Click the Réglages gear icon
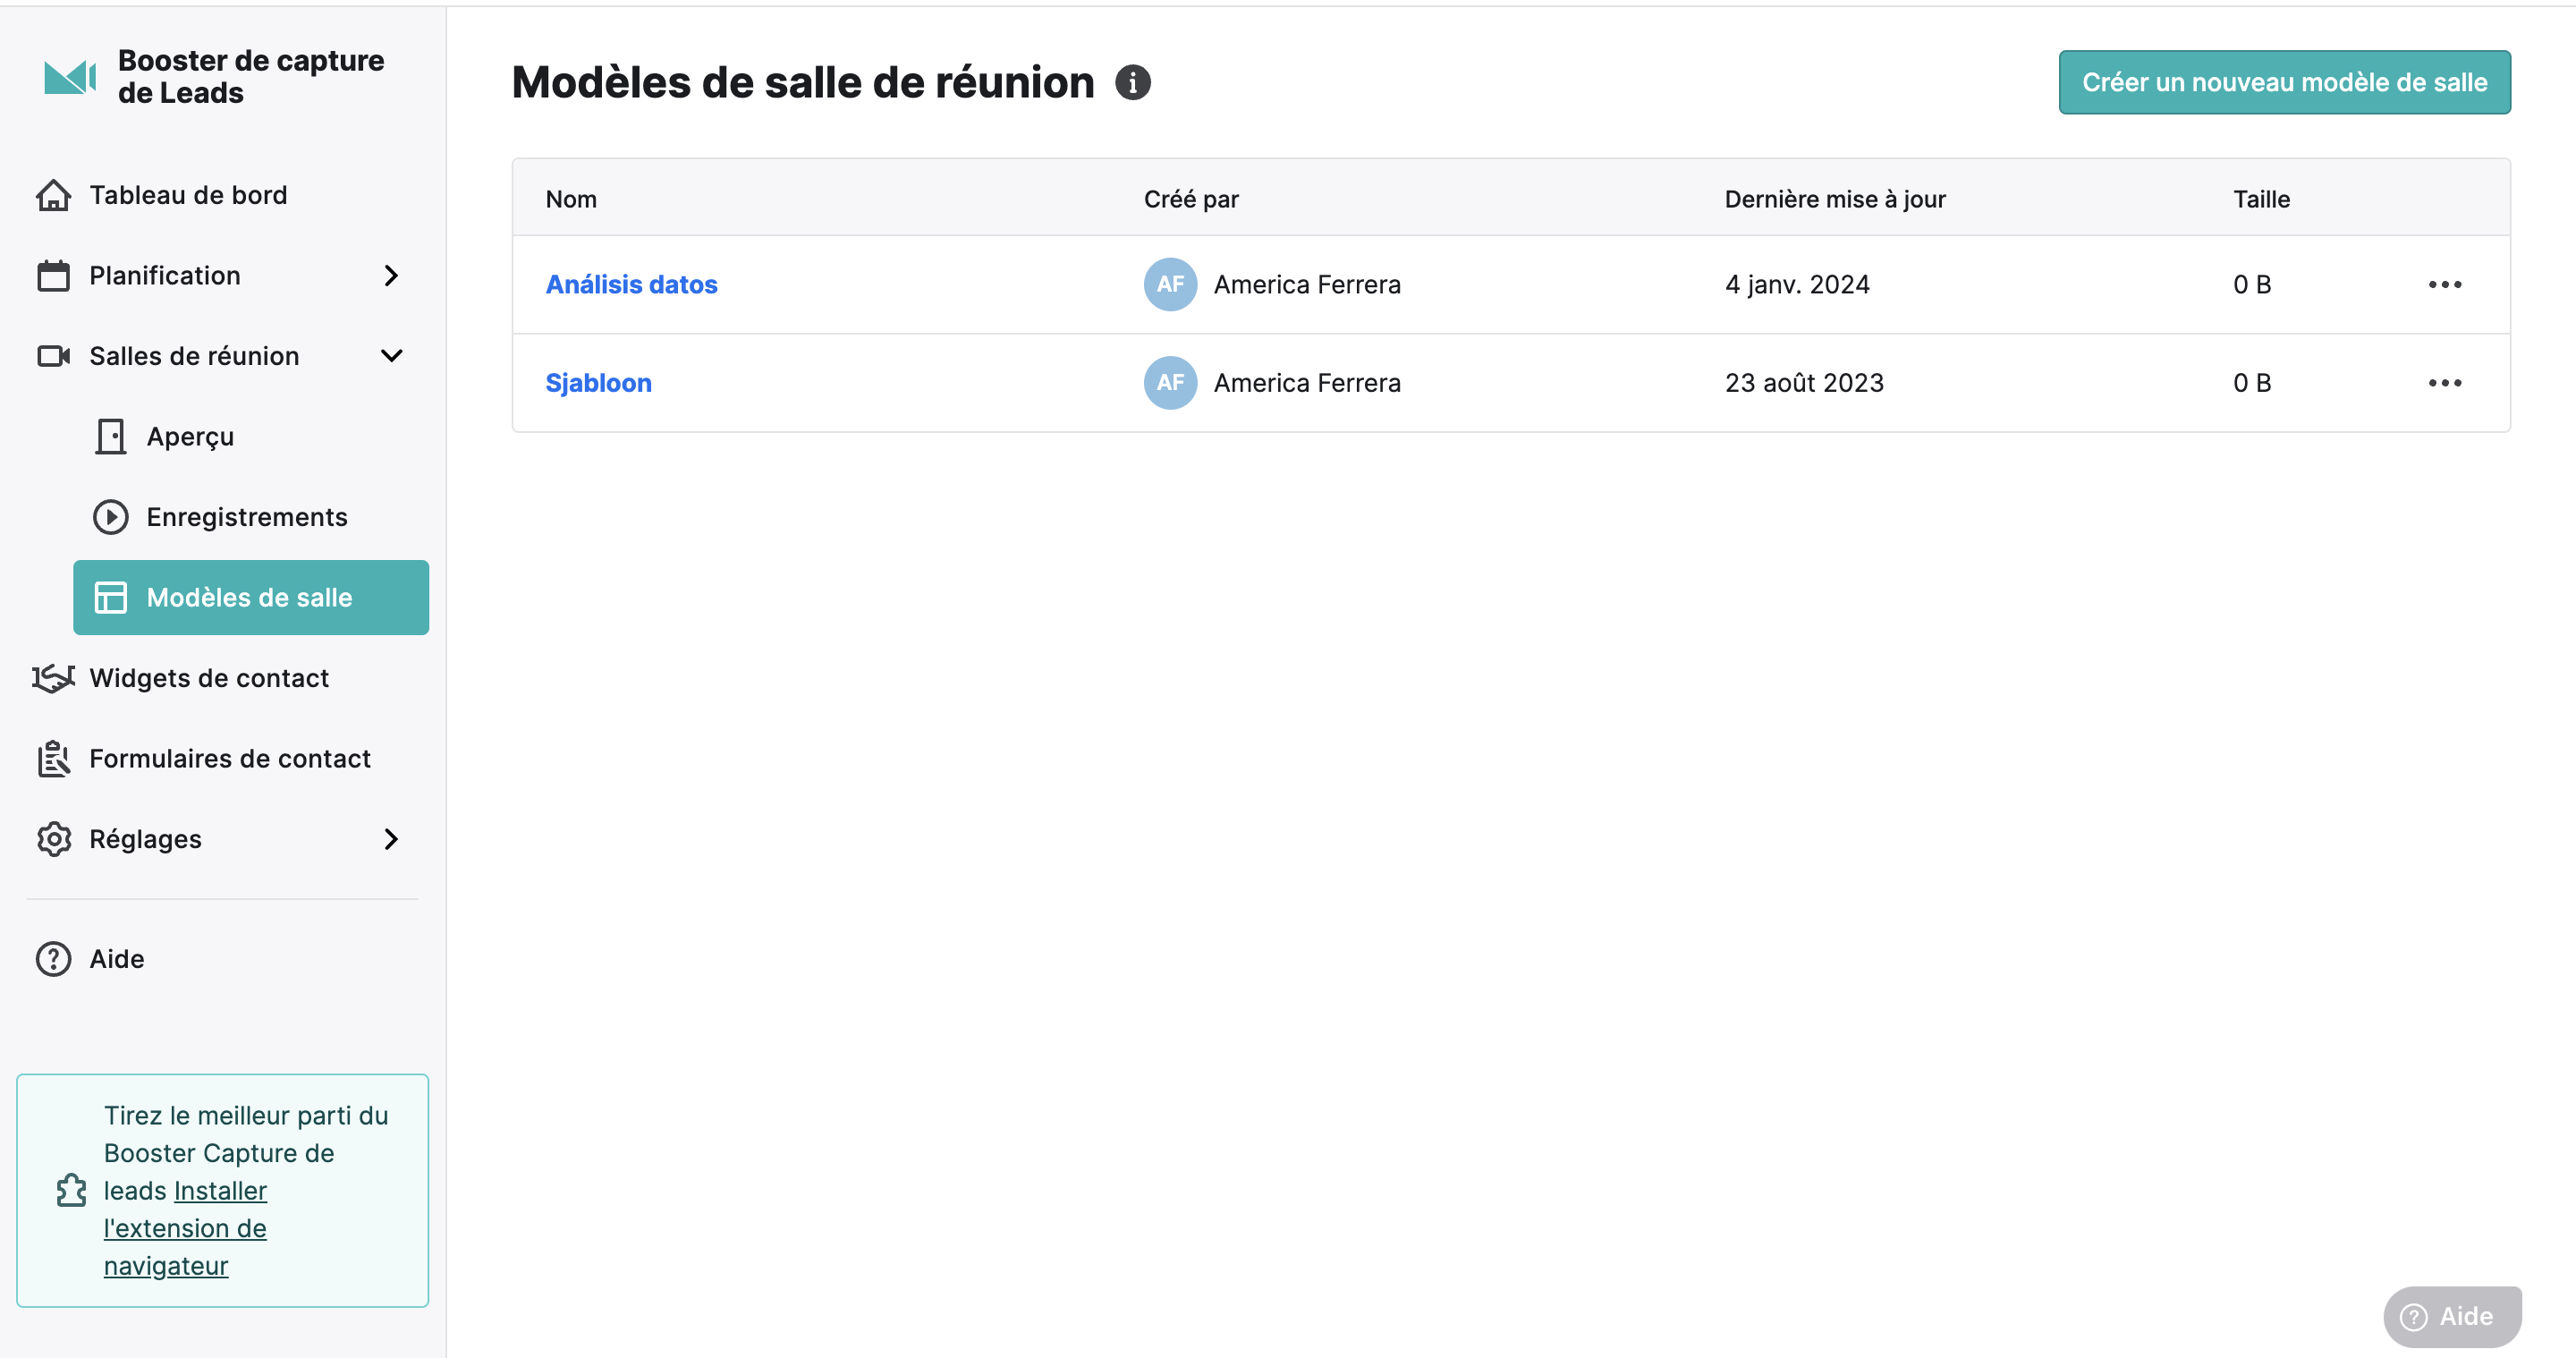Image resolution: width=2576 pixels, height=1358 pixels. pos(54,839)
